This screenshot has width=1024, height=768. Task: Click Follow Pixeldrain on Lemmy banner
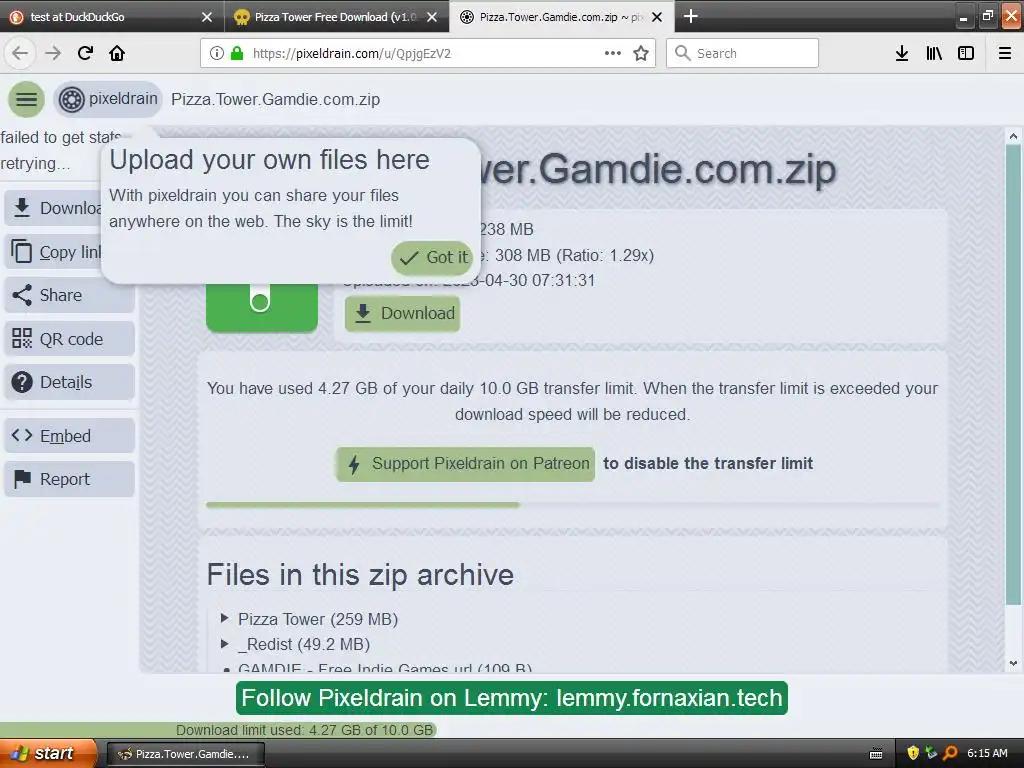[512, 698]
